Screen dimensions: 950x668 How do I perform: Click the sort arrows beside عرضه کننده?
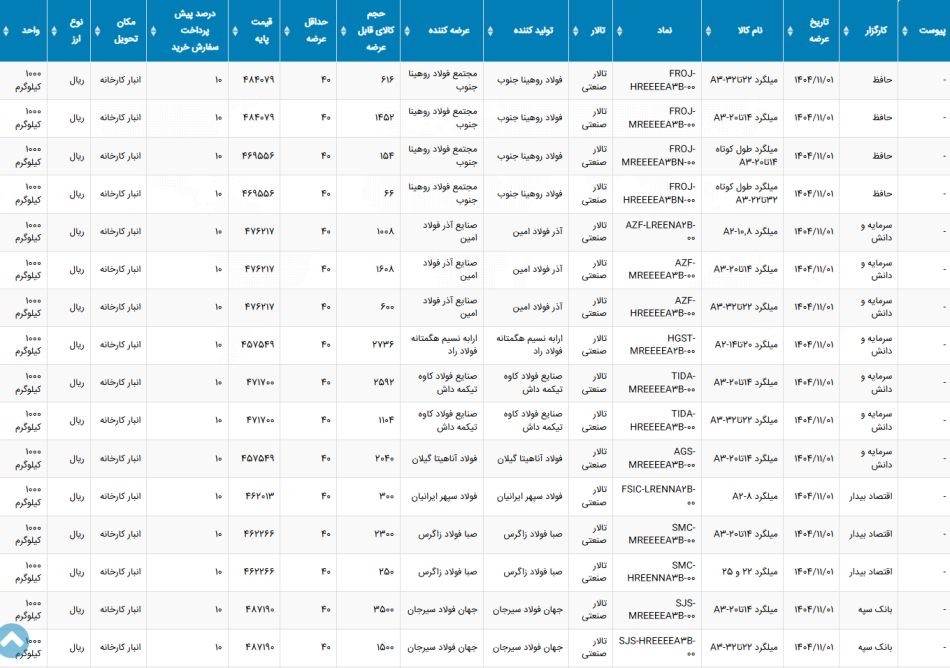[407, 31]
